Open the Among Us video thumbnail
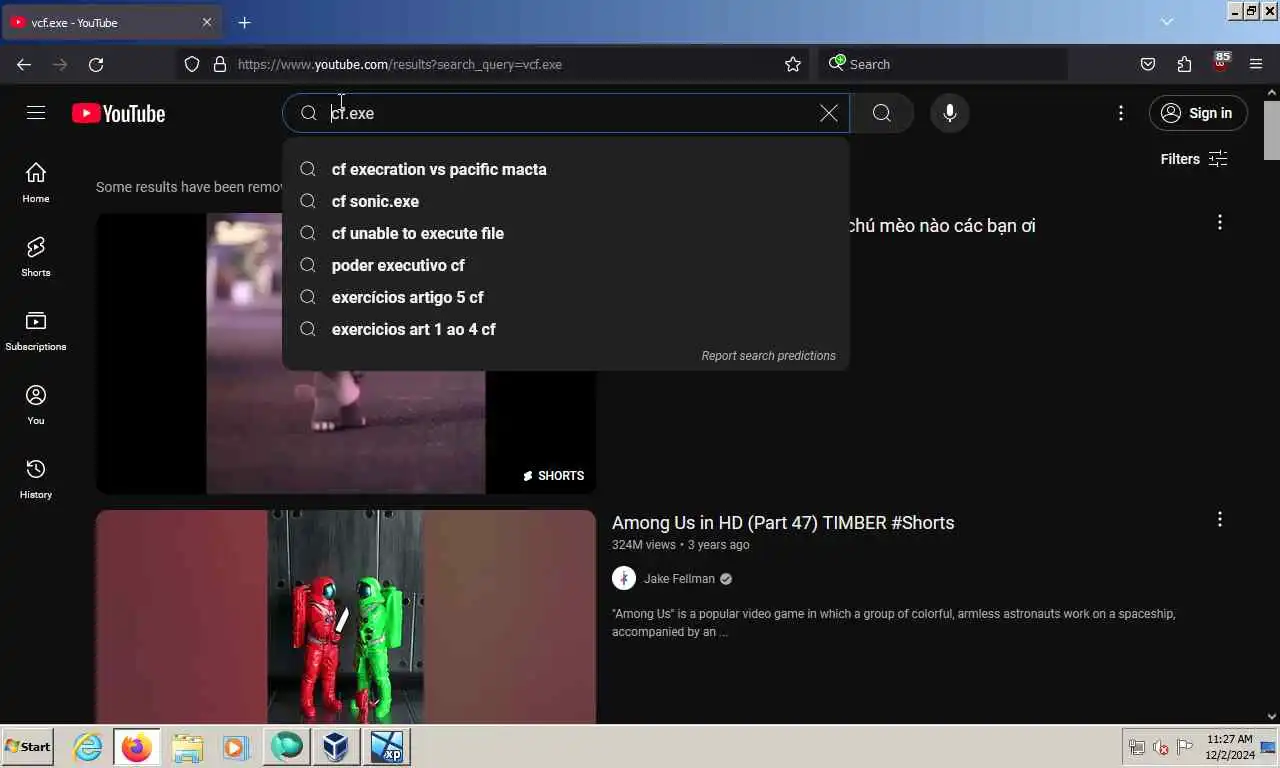Screen dimensions: 1280x768 click(x=346, y=617)
